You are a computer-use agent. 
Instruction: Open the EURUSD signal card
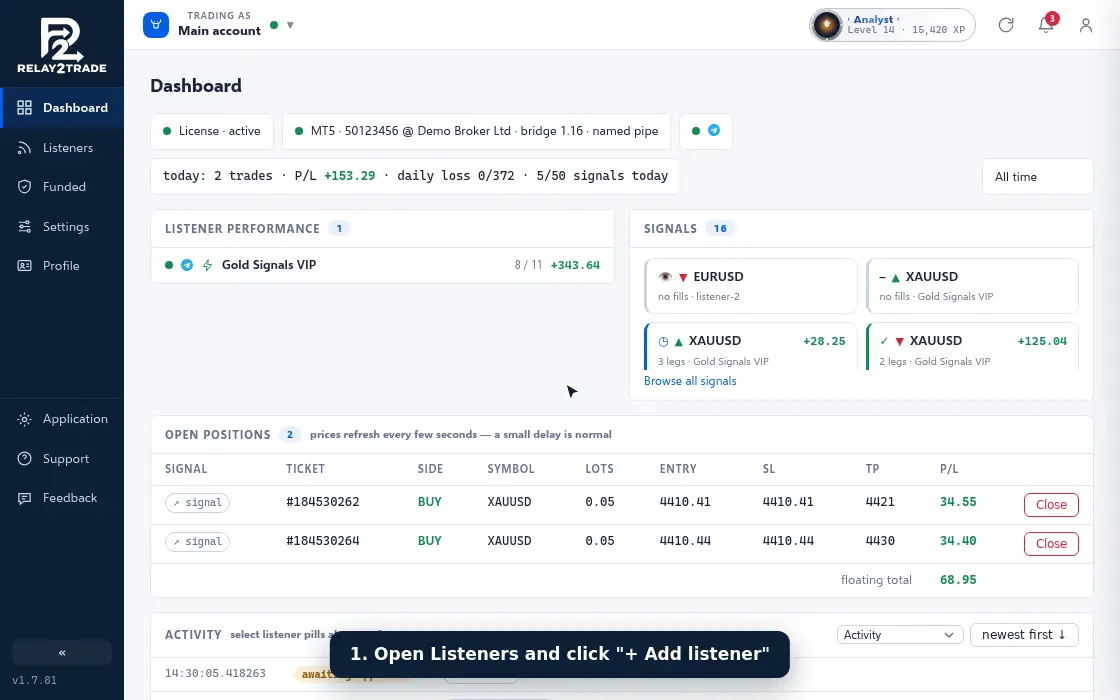(751, 286)
